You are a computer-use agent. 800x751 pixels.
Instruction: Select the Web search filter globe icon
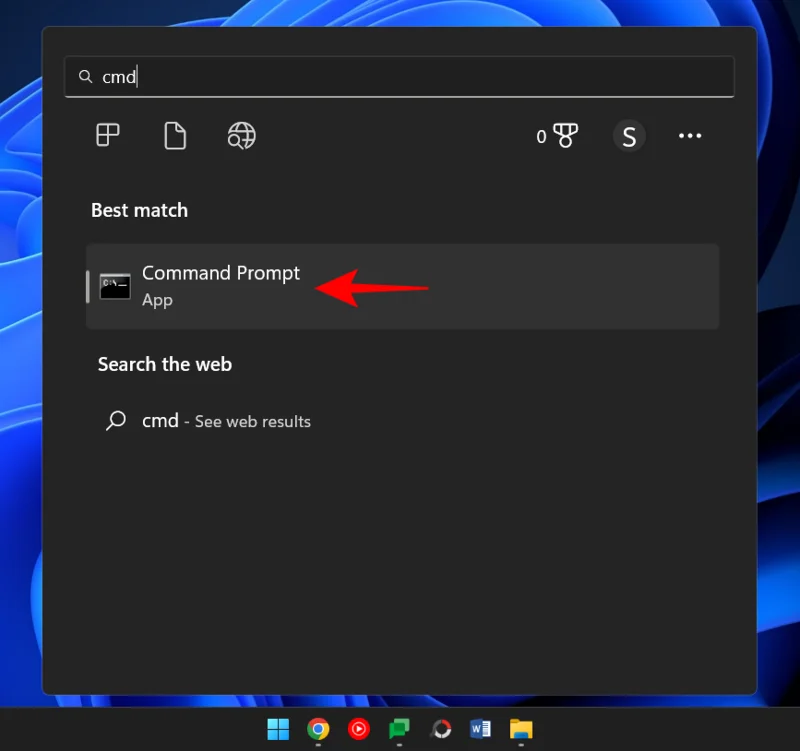click(x=241, y=136)
